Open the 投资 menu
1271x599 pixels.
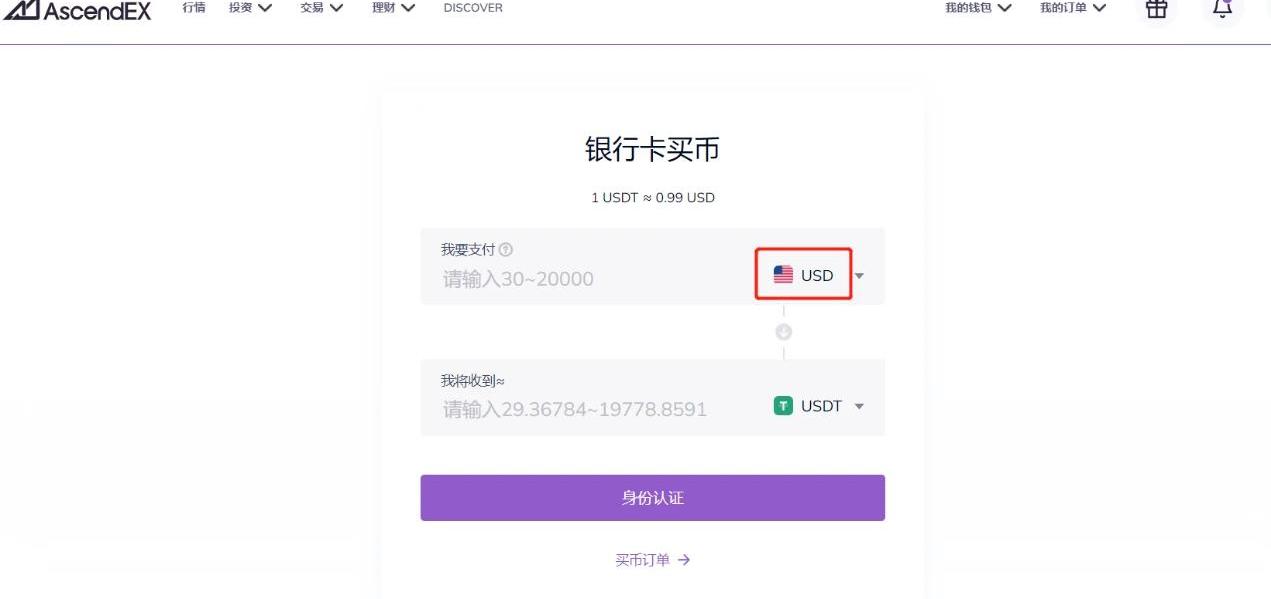click(x=251, y=8)
